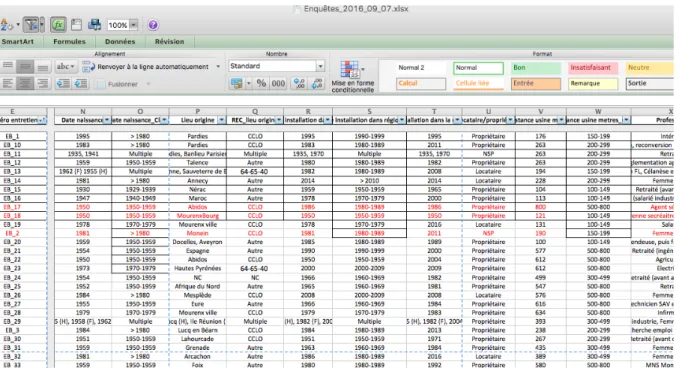This screenshot has height=368, width=679.
Task: Toggle center horizontal alignment
Action: pyautogui.click(x=25, y=84)
